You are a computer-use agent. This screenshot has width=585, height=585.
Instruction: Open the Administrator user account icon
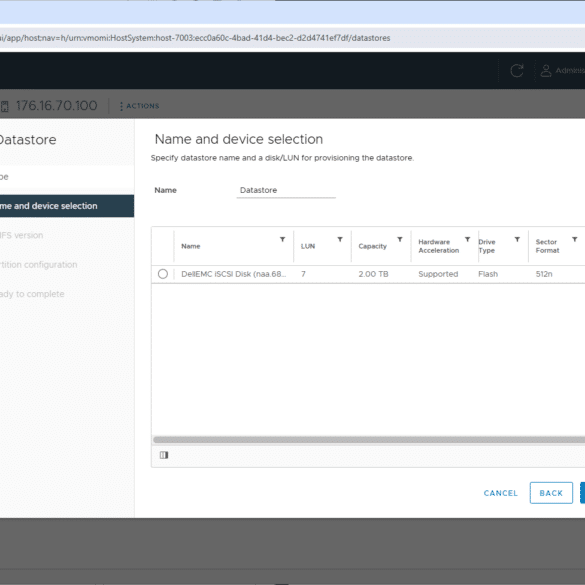coord(546,70)
